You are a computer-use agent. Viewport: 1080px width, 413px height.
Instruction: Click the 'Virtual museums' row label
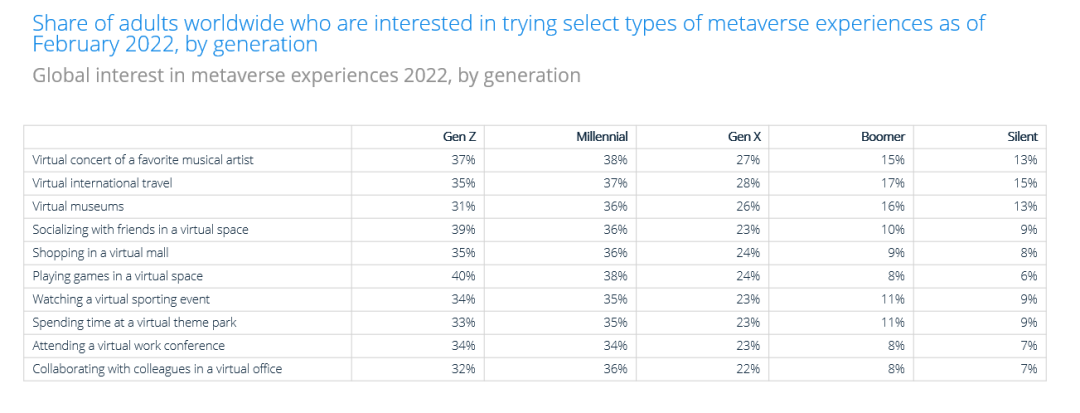tap(78, 206)
